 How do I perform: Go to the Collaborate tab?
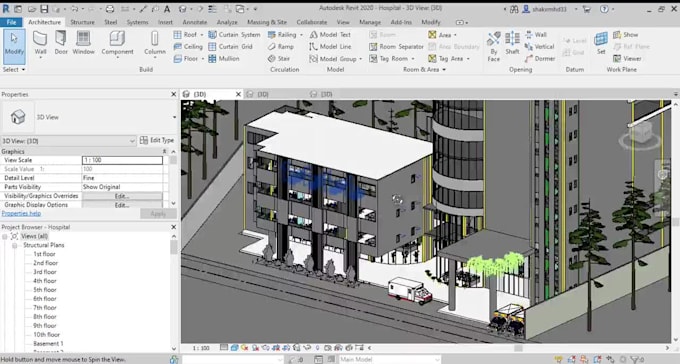[x=312, y=22]
